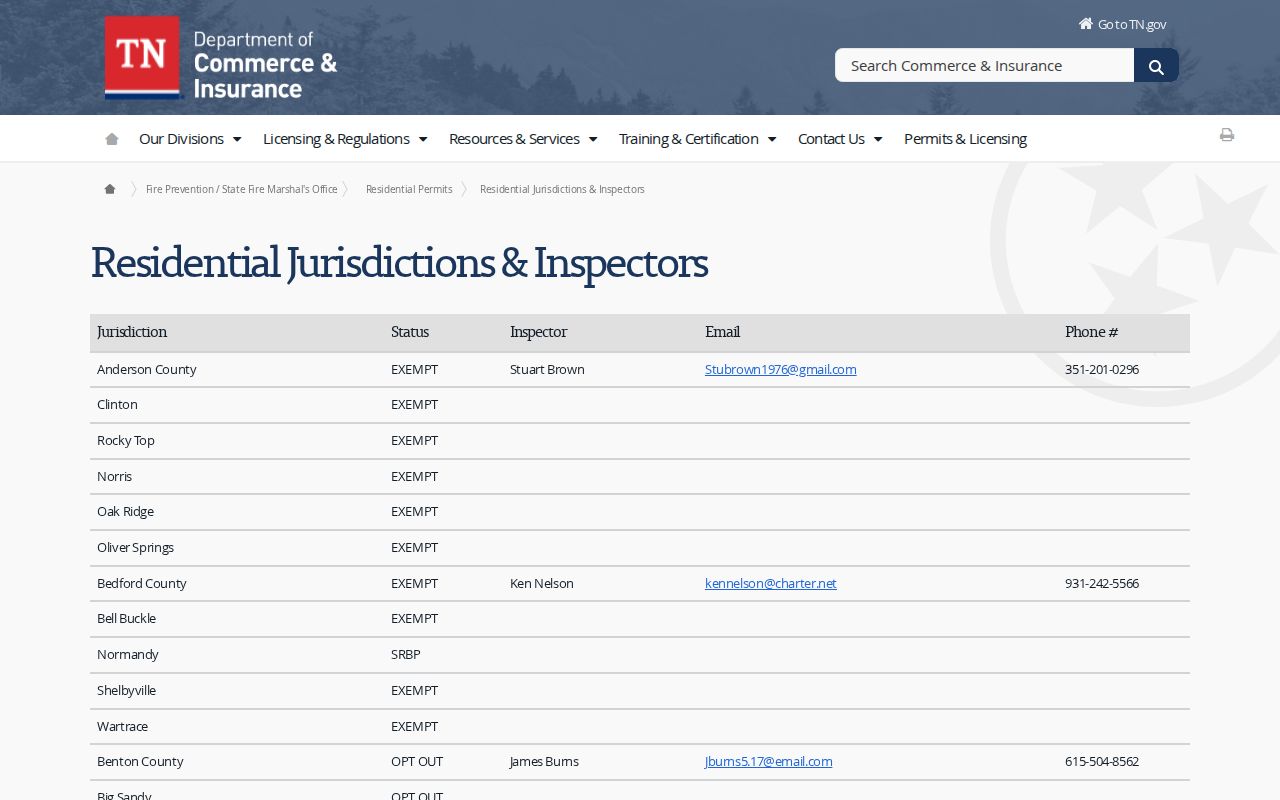
Task: Click inspector name James Burns
Action: (x=544, y=761)
